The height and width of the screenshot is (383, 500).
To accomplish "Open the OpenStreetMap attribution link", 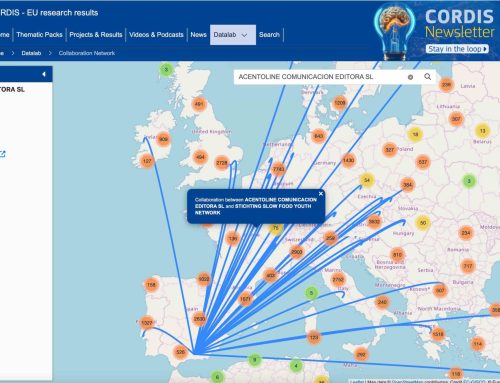I will (x=407, y=381).
